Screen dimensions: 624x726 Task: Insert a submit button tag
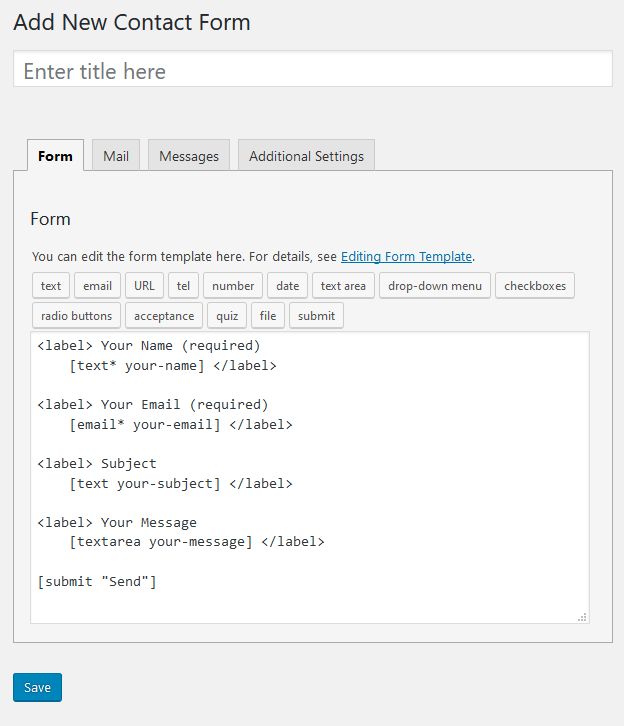coord(316,316)
